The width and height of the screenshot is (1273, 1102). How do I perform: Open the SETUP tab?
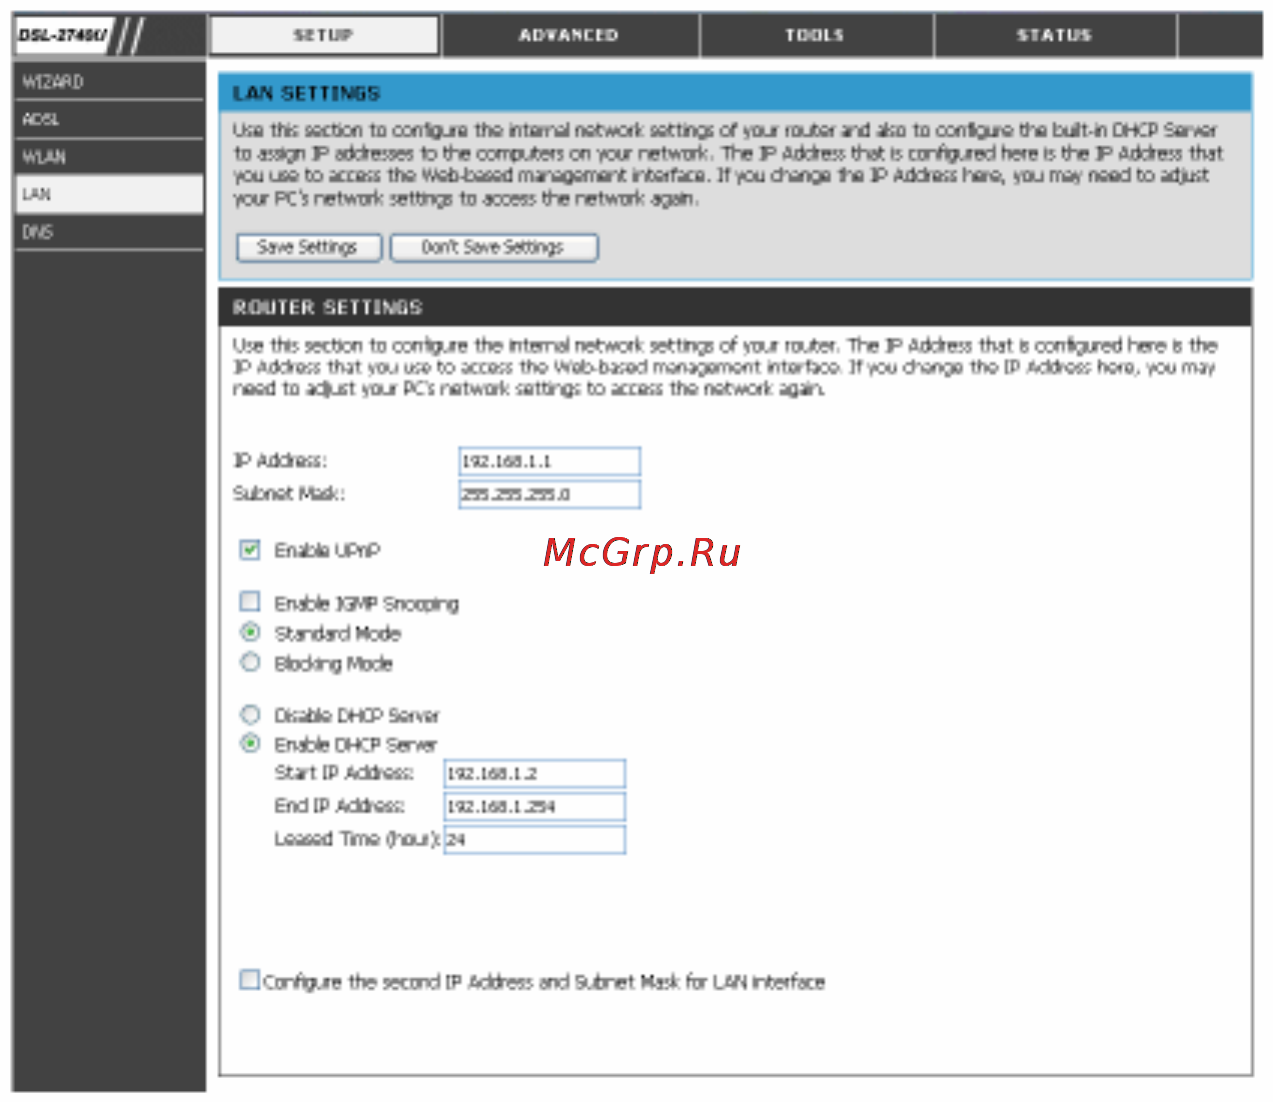point(324,35)
